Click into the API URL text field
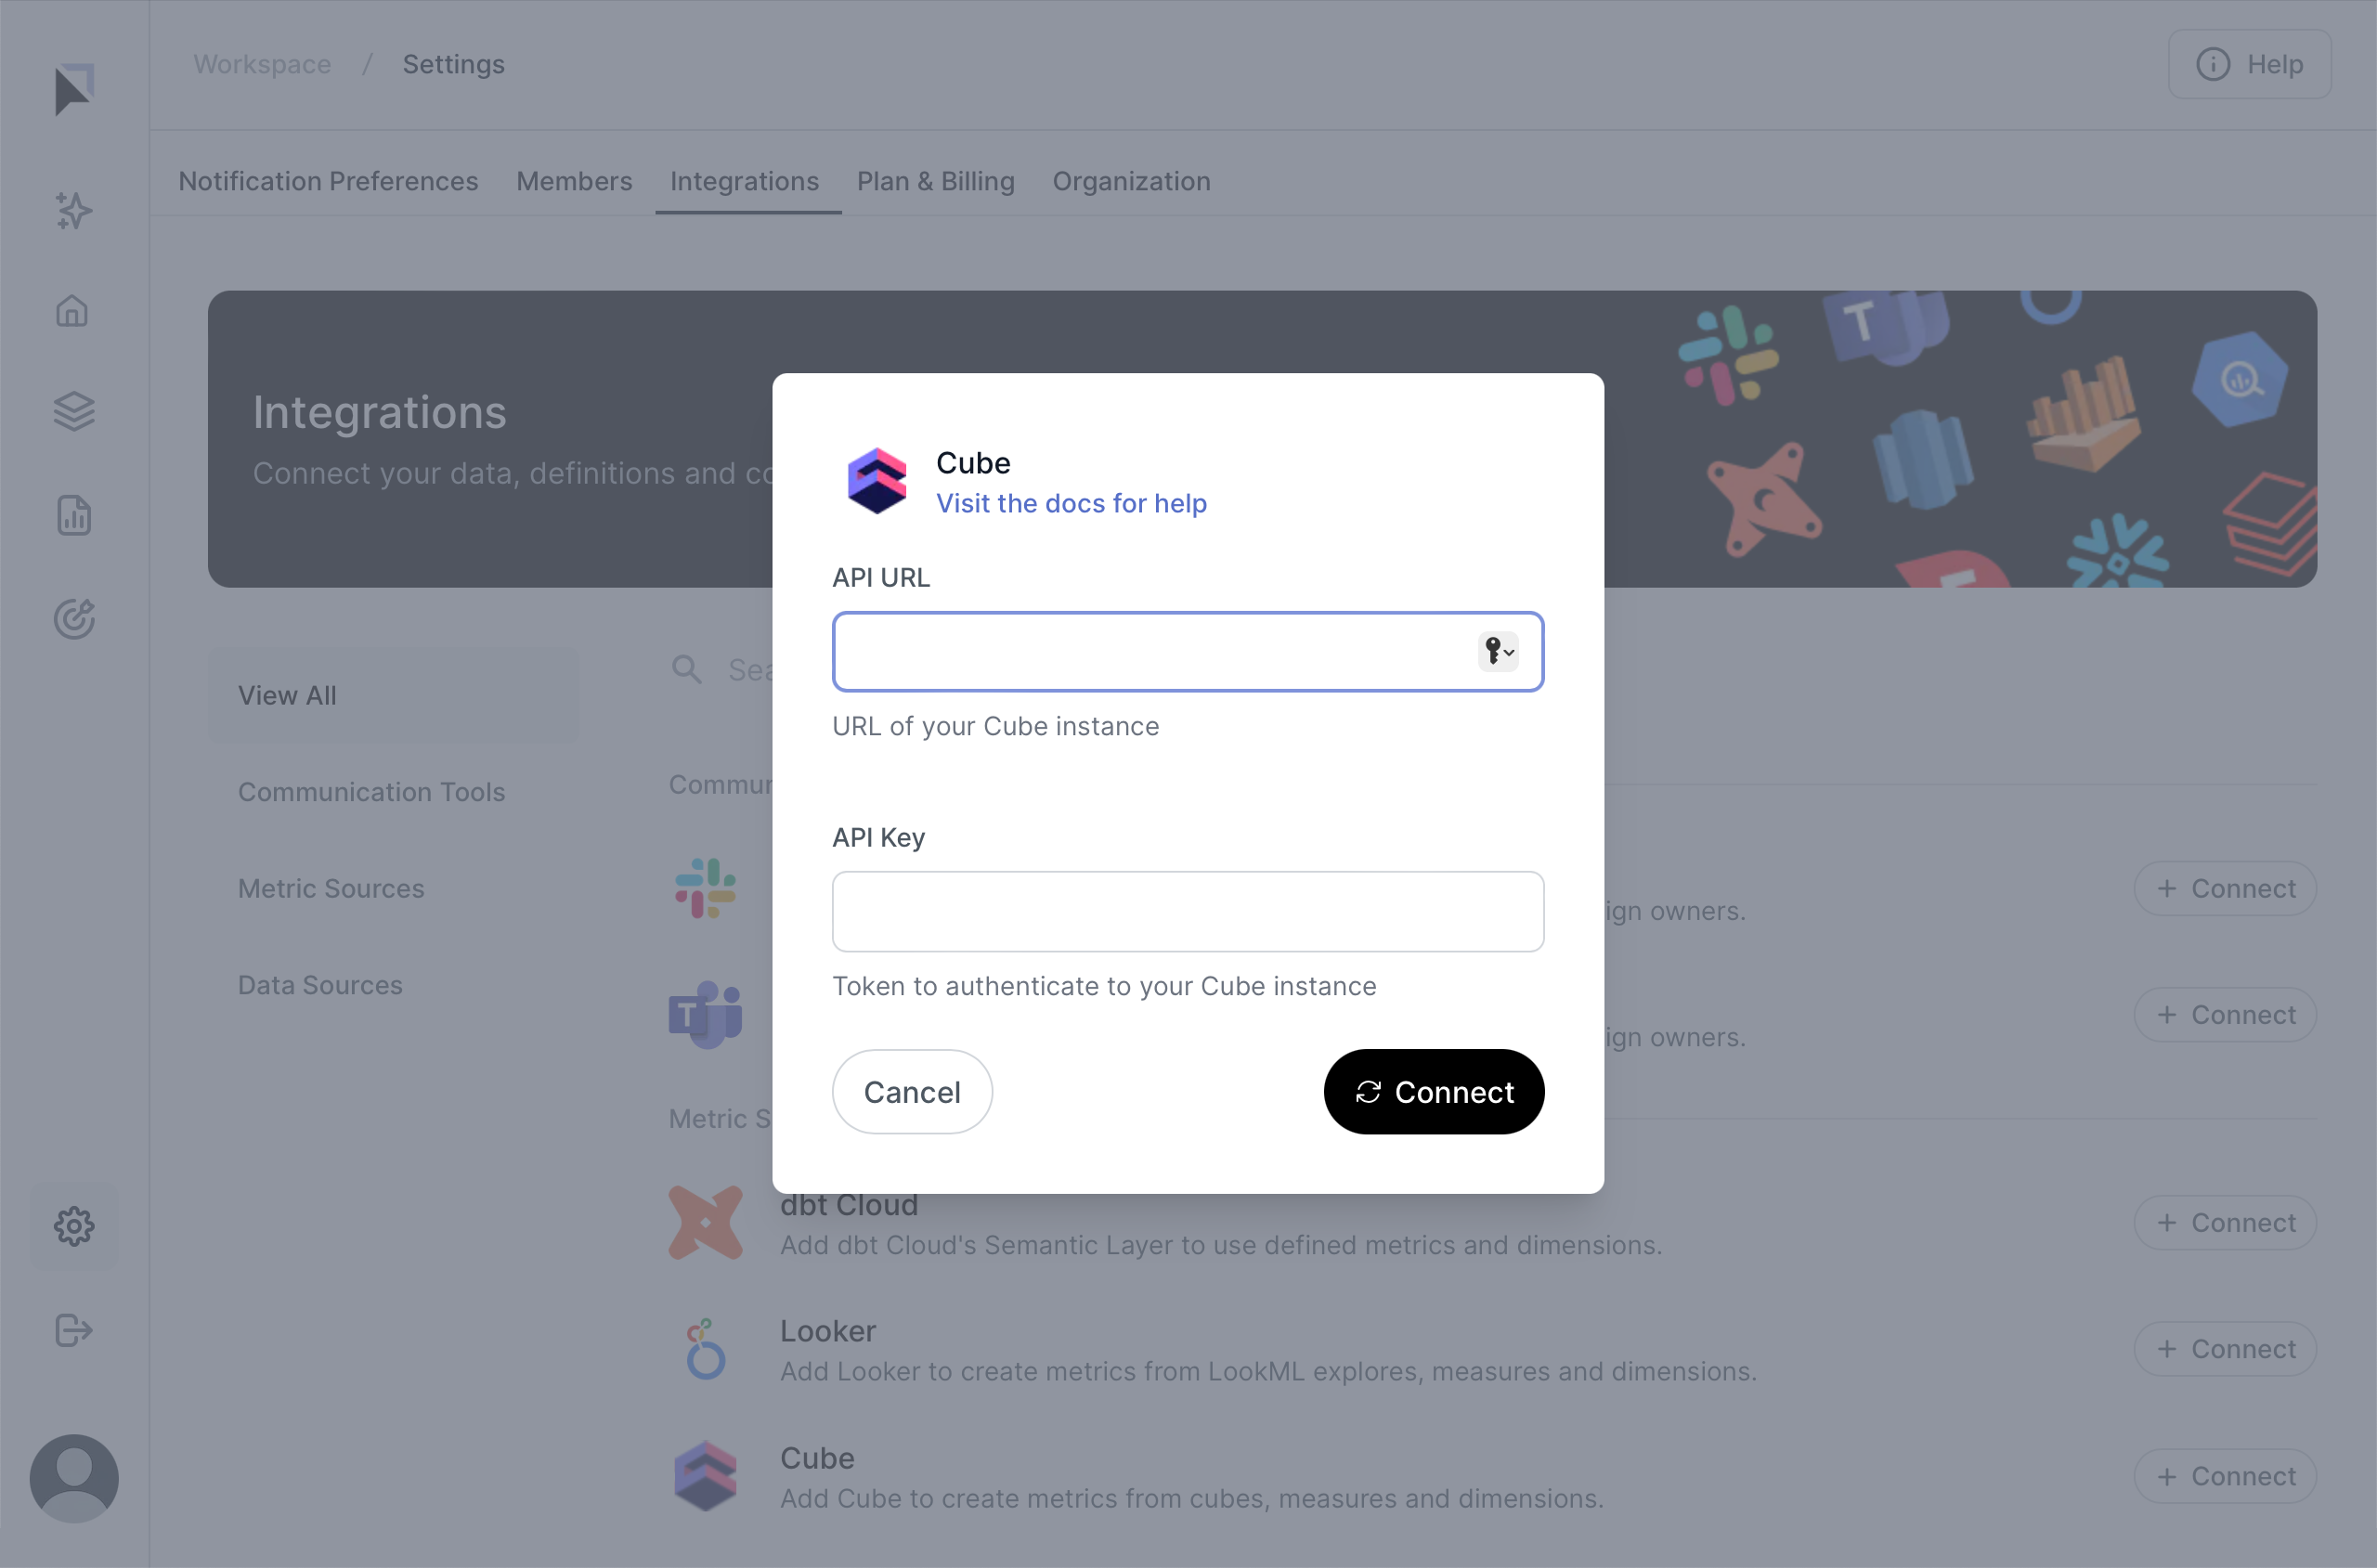This screenshot has height=1568, width=2377. 1150,651
